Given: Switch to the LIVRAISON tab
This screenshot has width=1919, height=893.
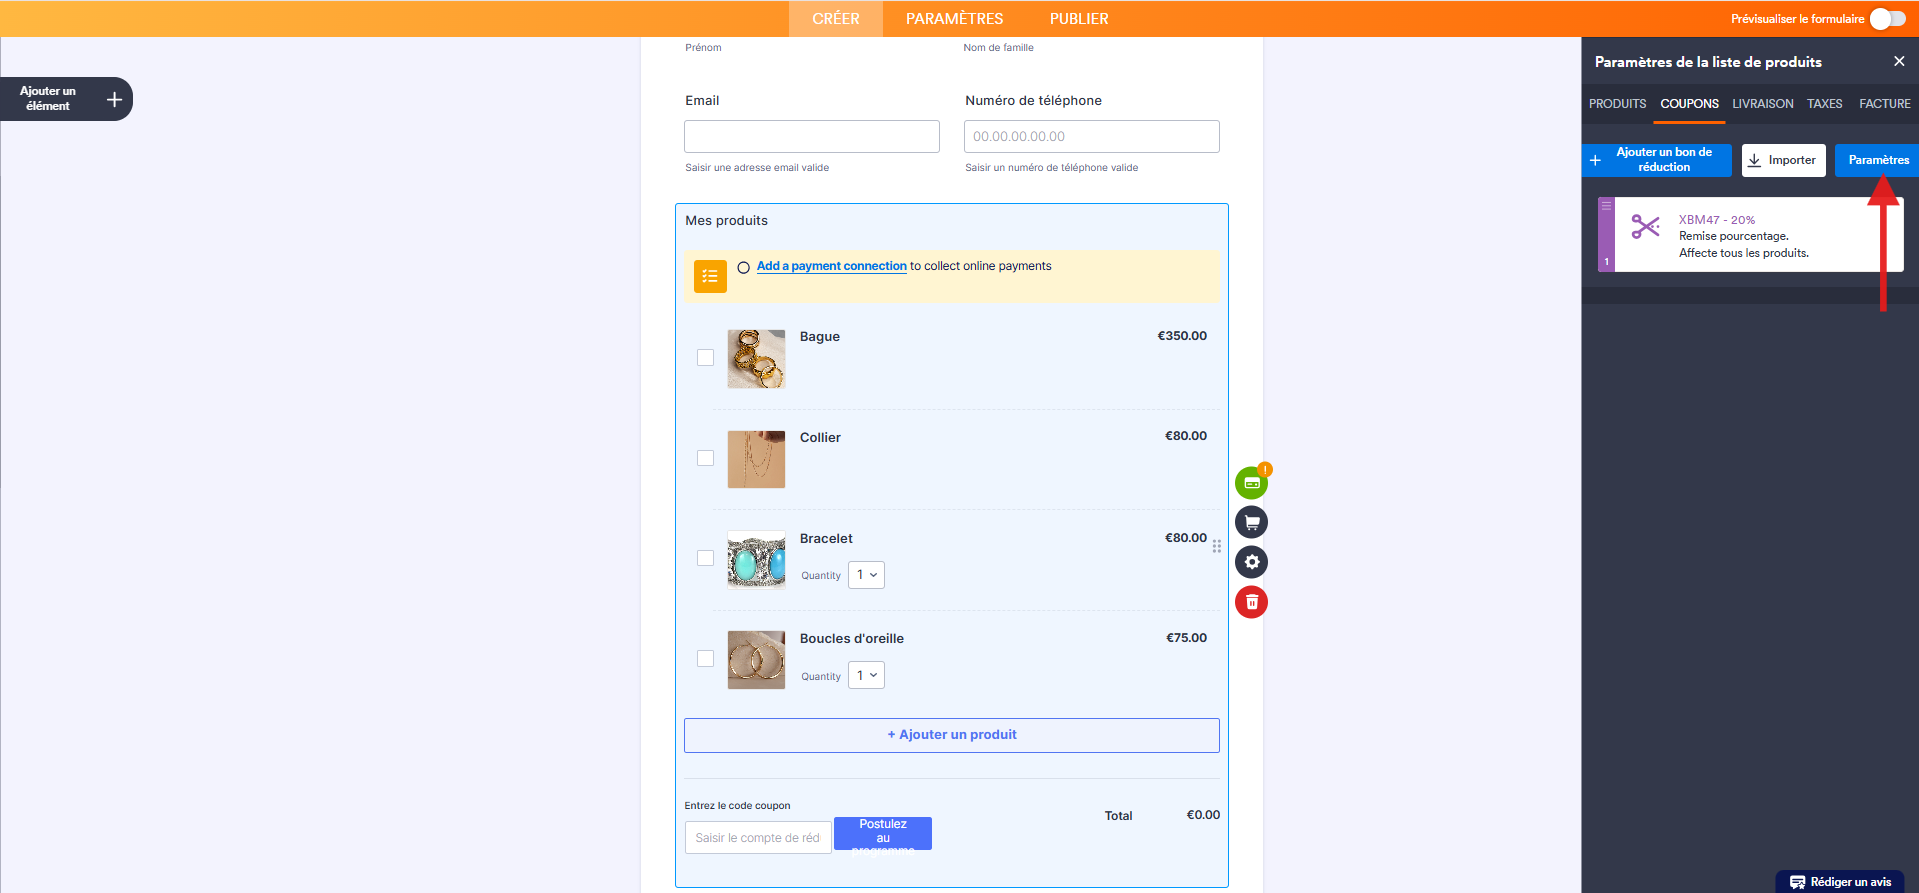Looking at the screenshot, I should pos(1762,104).
